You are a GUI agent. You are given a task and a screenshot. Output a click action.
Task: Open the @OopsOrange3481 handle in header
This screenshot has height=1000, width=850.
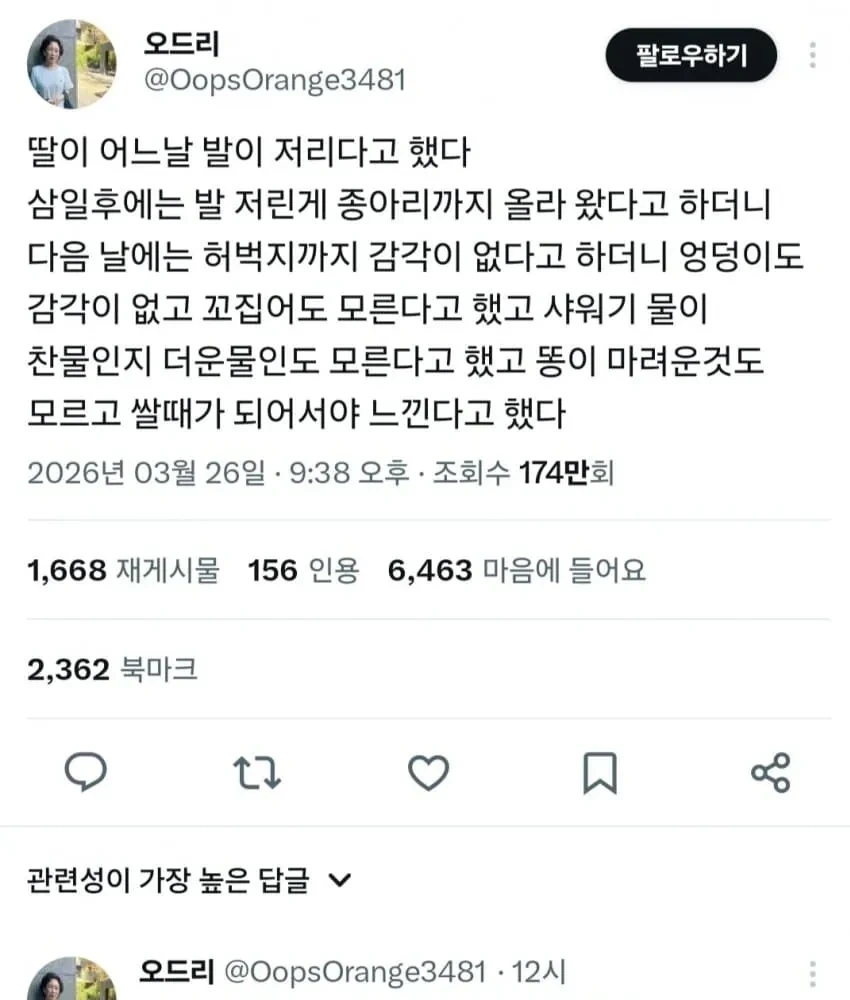275,80
